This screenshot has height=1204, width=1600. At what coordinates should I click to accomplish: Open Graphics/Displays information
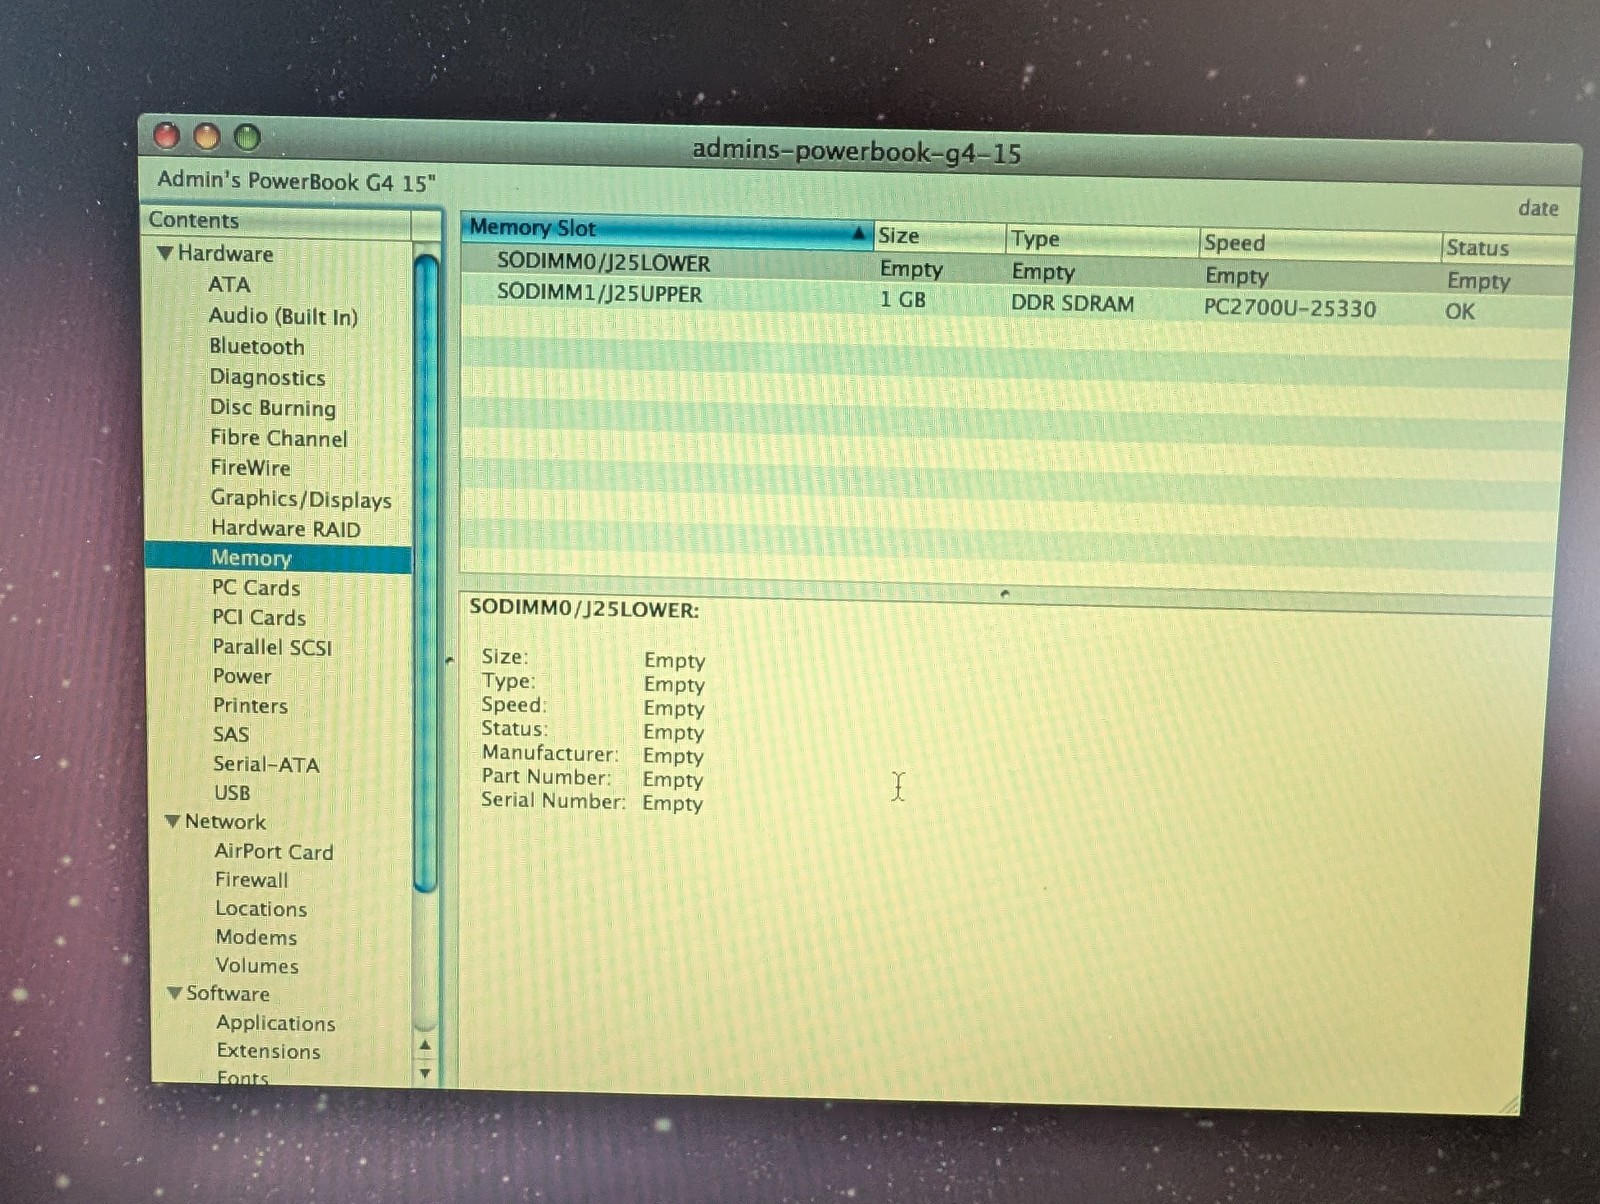point(301,499)
